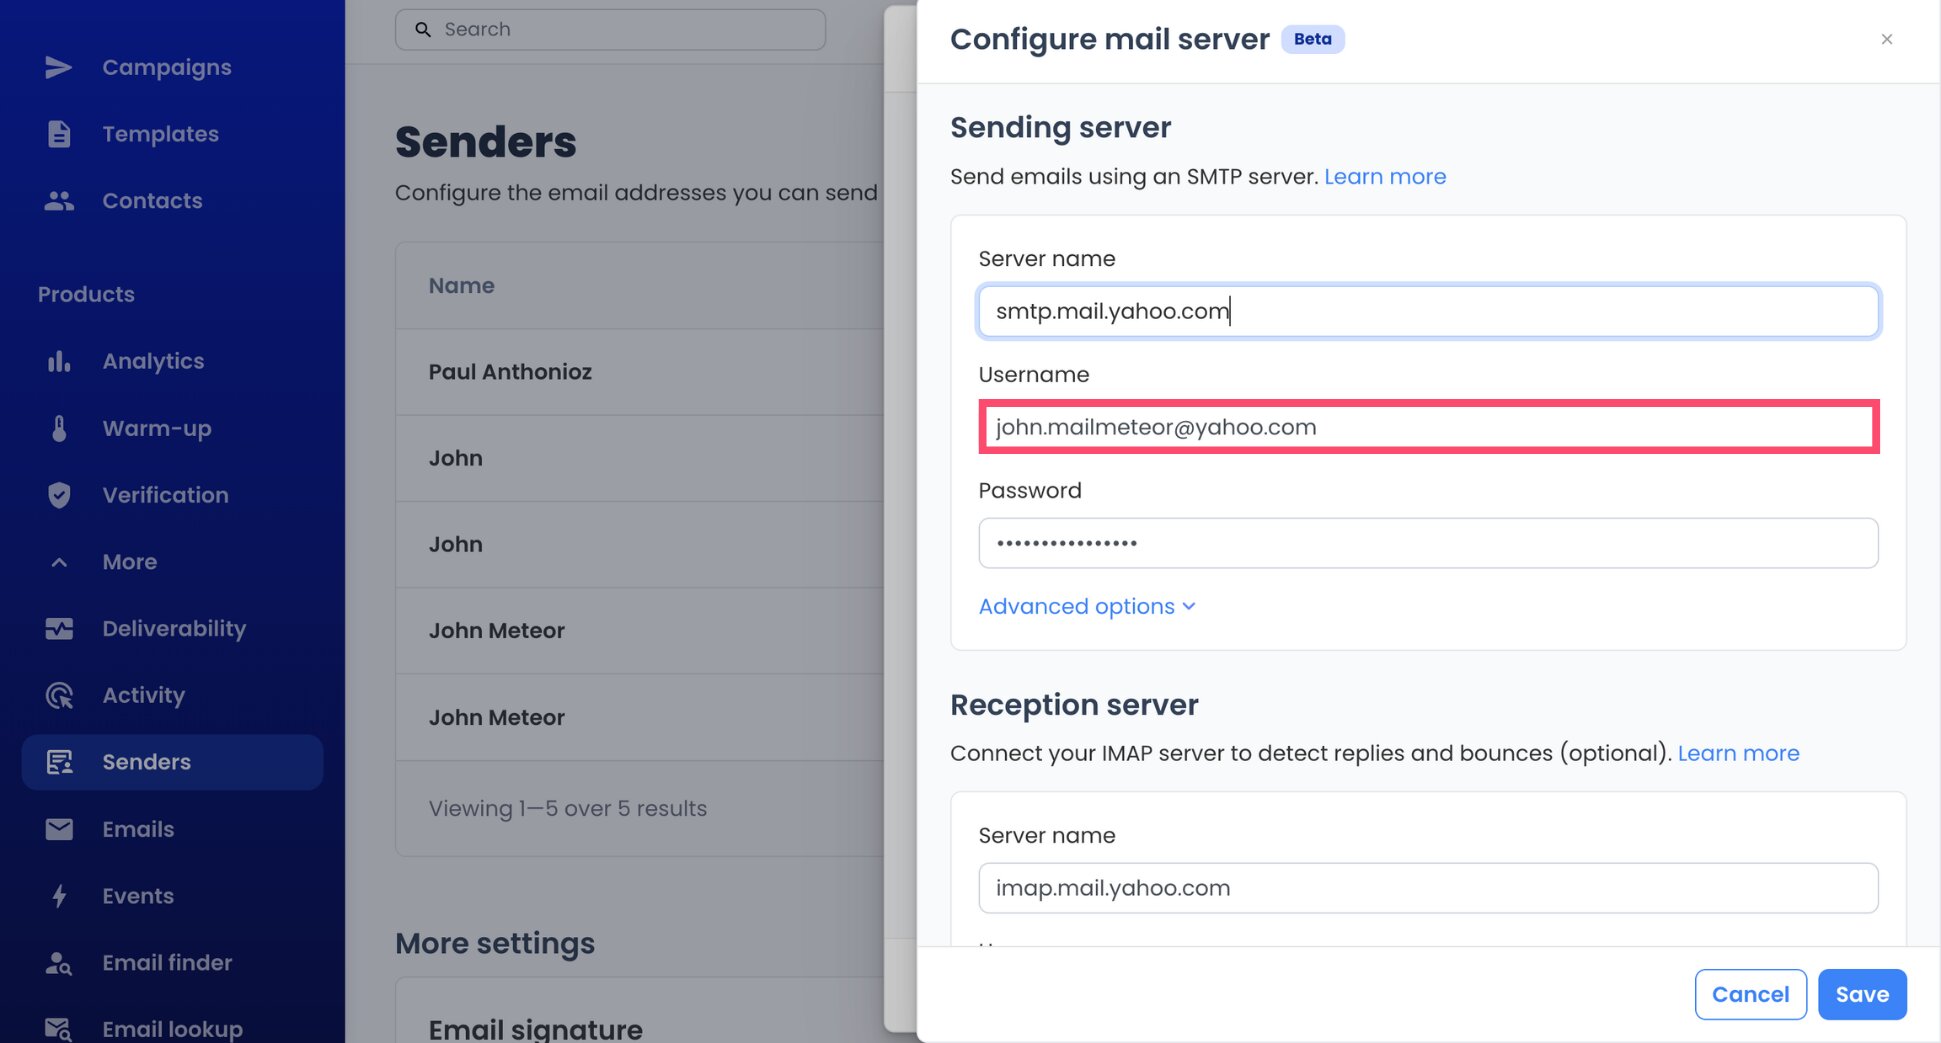Viewport: 1941px width, 1043px height.
Task: Click the Beta badge next to title
Action: (1312, 39)
